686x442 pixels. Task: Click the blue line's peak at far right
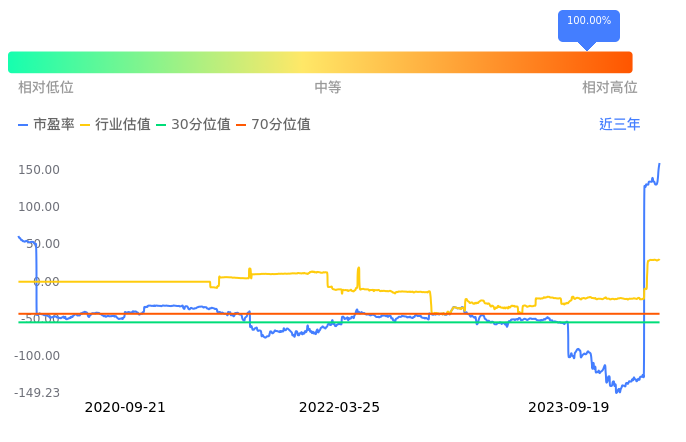coord(659,164)
